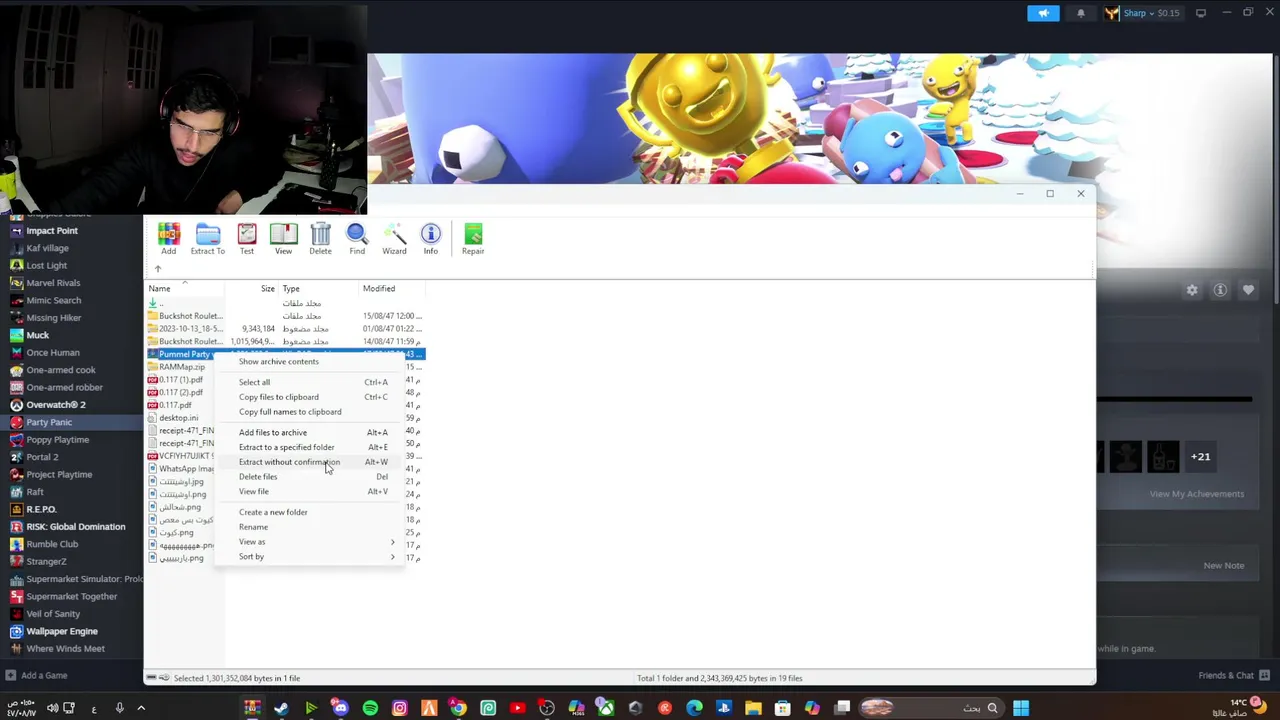Open Steam notifications bell
This screenshot has width=1280, height=720.
pos(1081,13)
